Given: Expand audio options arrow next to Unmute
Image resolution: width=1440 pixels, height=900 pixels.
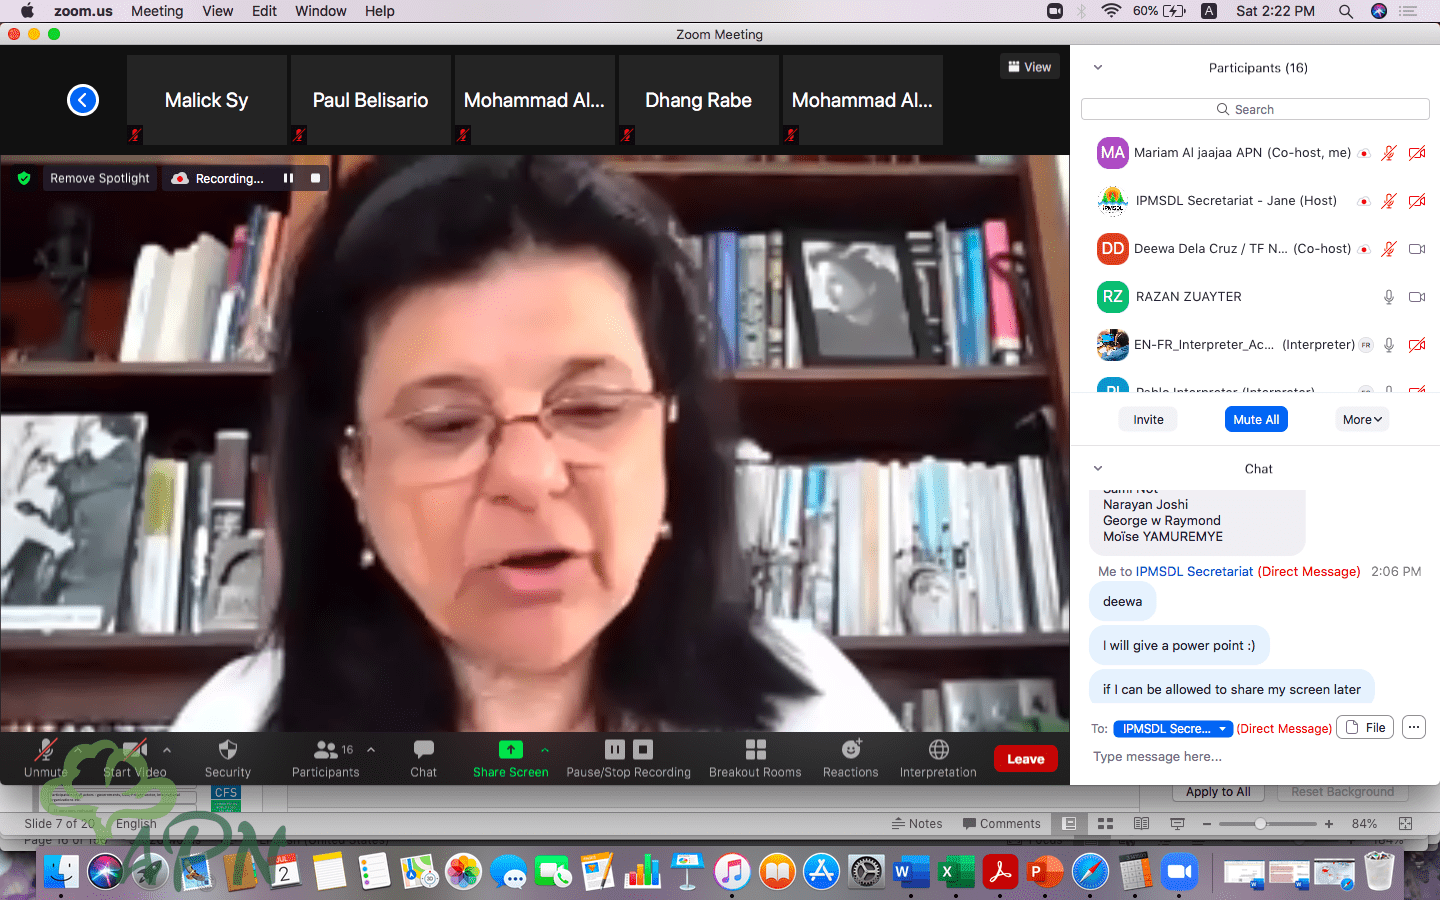Looking at the screenshot, I should [x=78, y=749].
